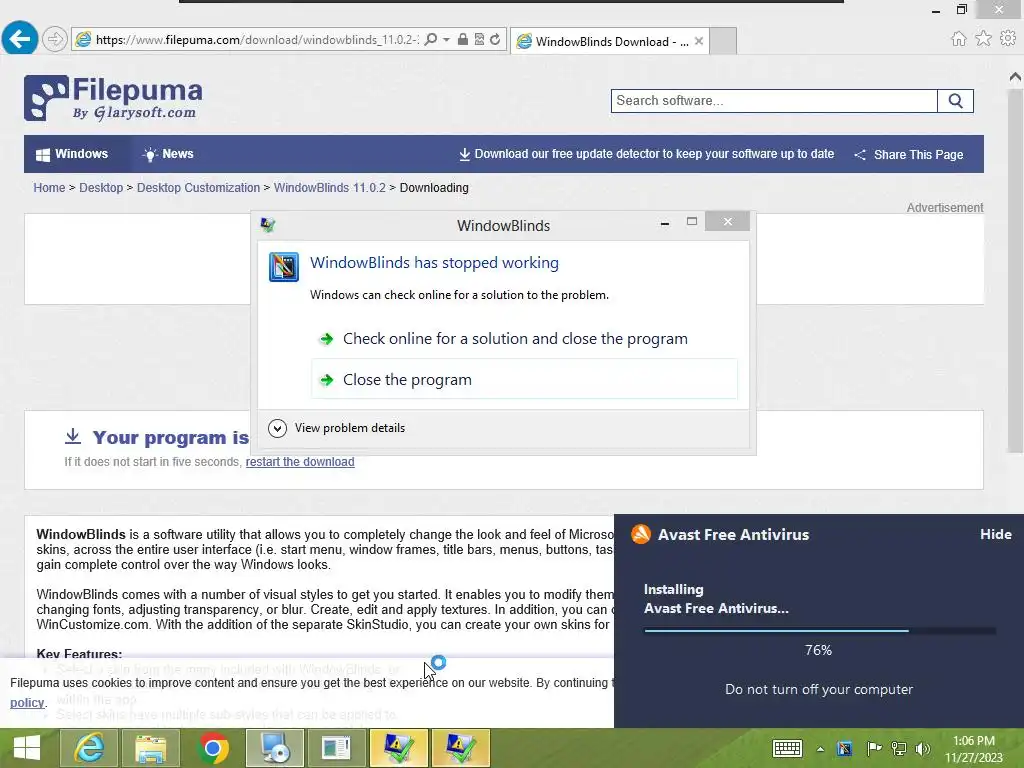The image size is (1024, 768).
Task: Click the Avast logo icon
Action: tap(641, 534)
